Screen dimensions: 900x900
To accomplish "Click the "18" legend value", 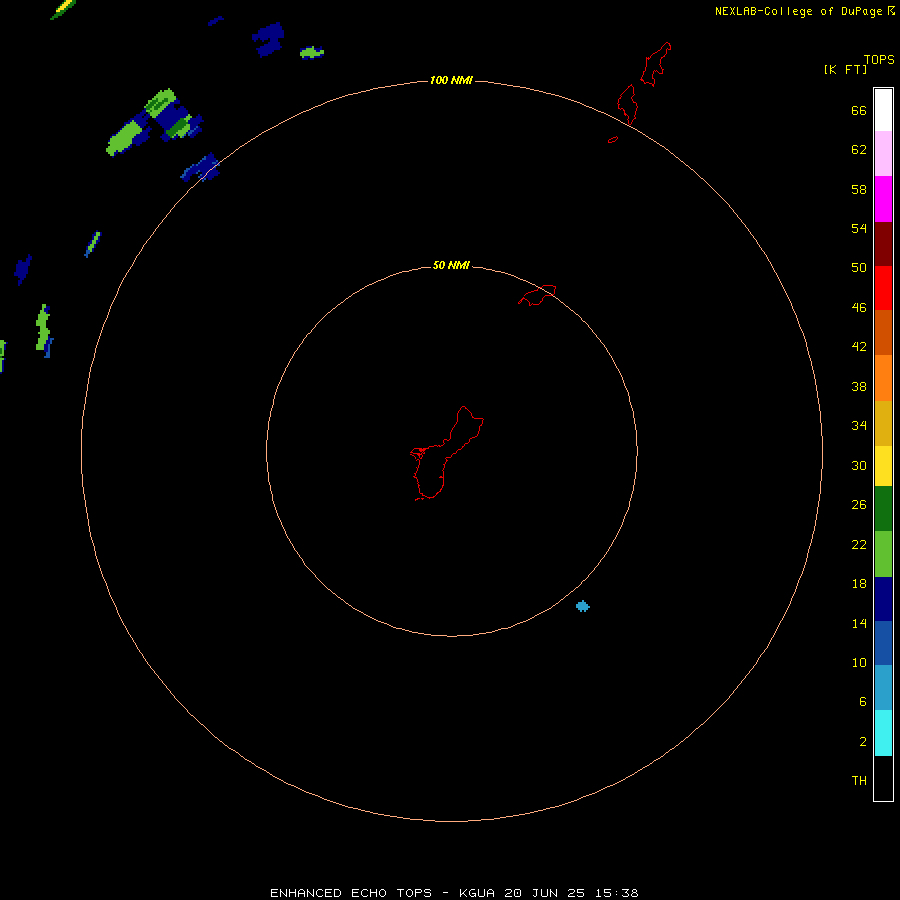I will tap(859, 584).
